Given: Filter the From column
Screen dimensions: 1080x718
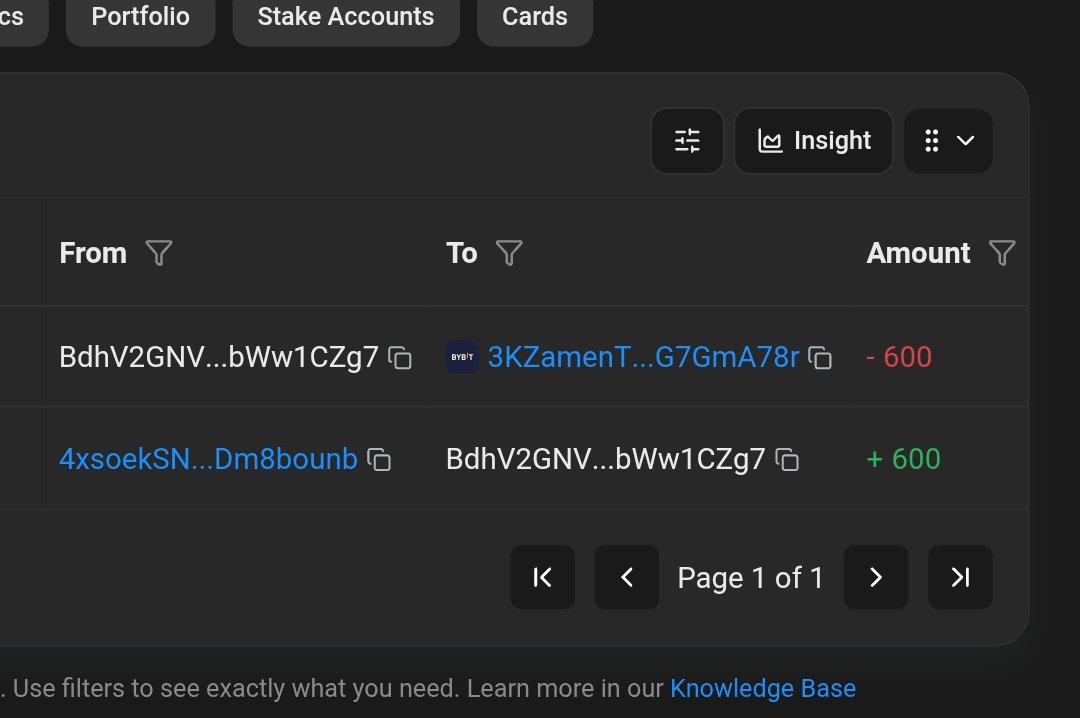Looking at the screenshot, I should pyautogui.click(x=158, y=253).
